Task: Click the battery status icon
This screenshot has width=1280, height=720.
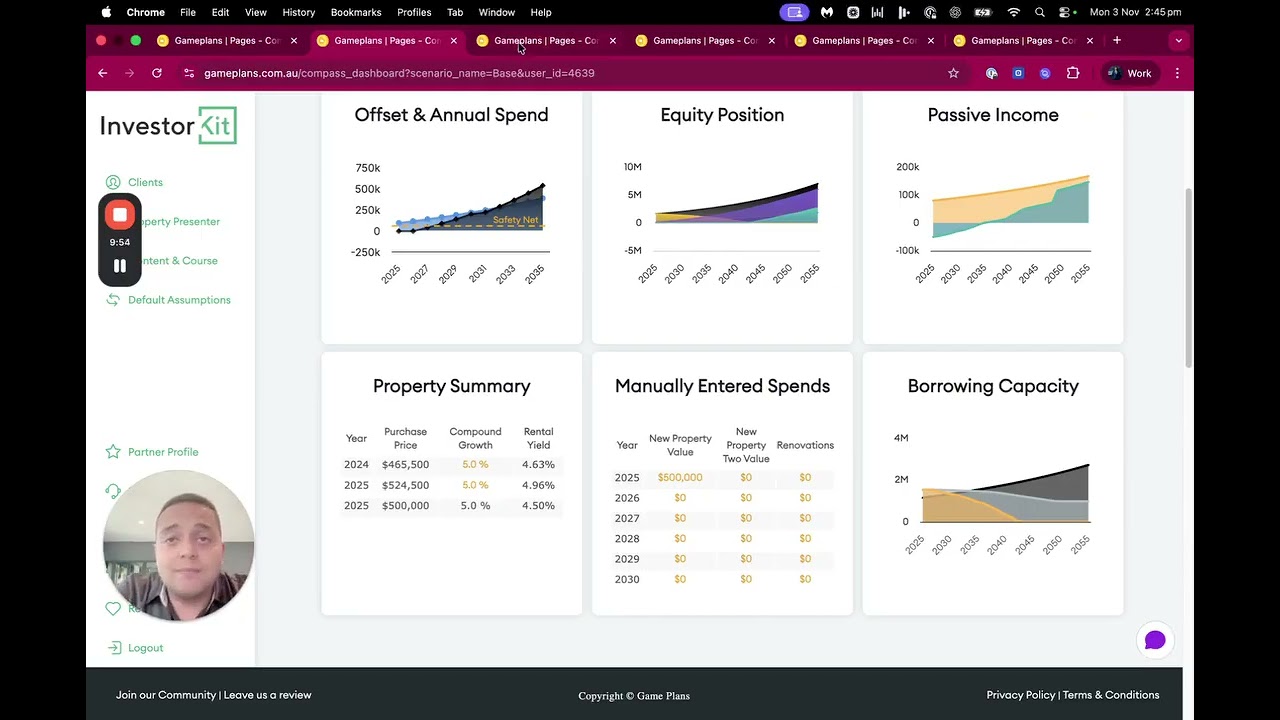Action: (x=983, y=12)
